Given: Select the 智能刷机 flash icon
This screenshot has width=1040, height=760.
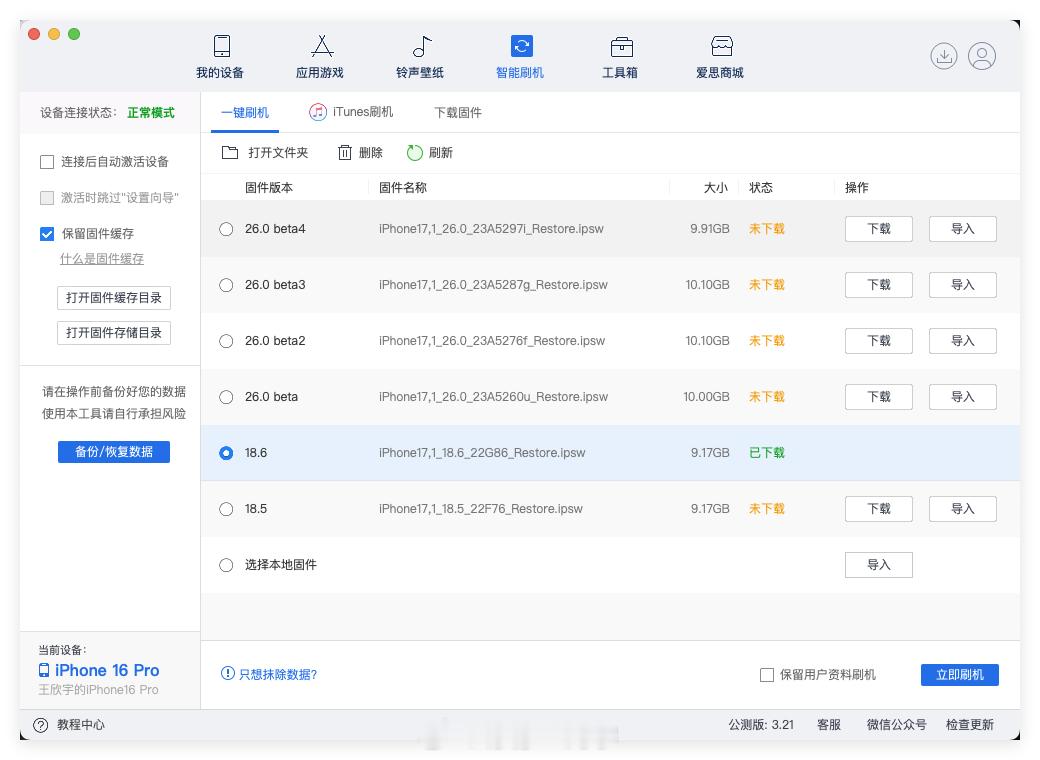Looking at the screenshot, I should tap(521, 46).
